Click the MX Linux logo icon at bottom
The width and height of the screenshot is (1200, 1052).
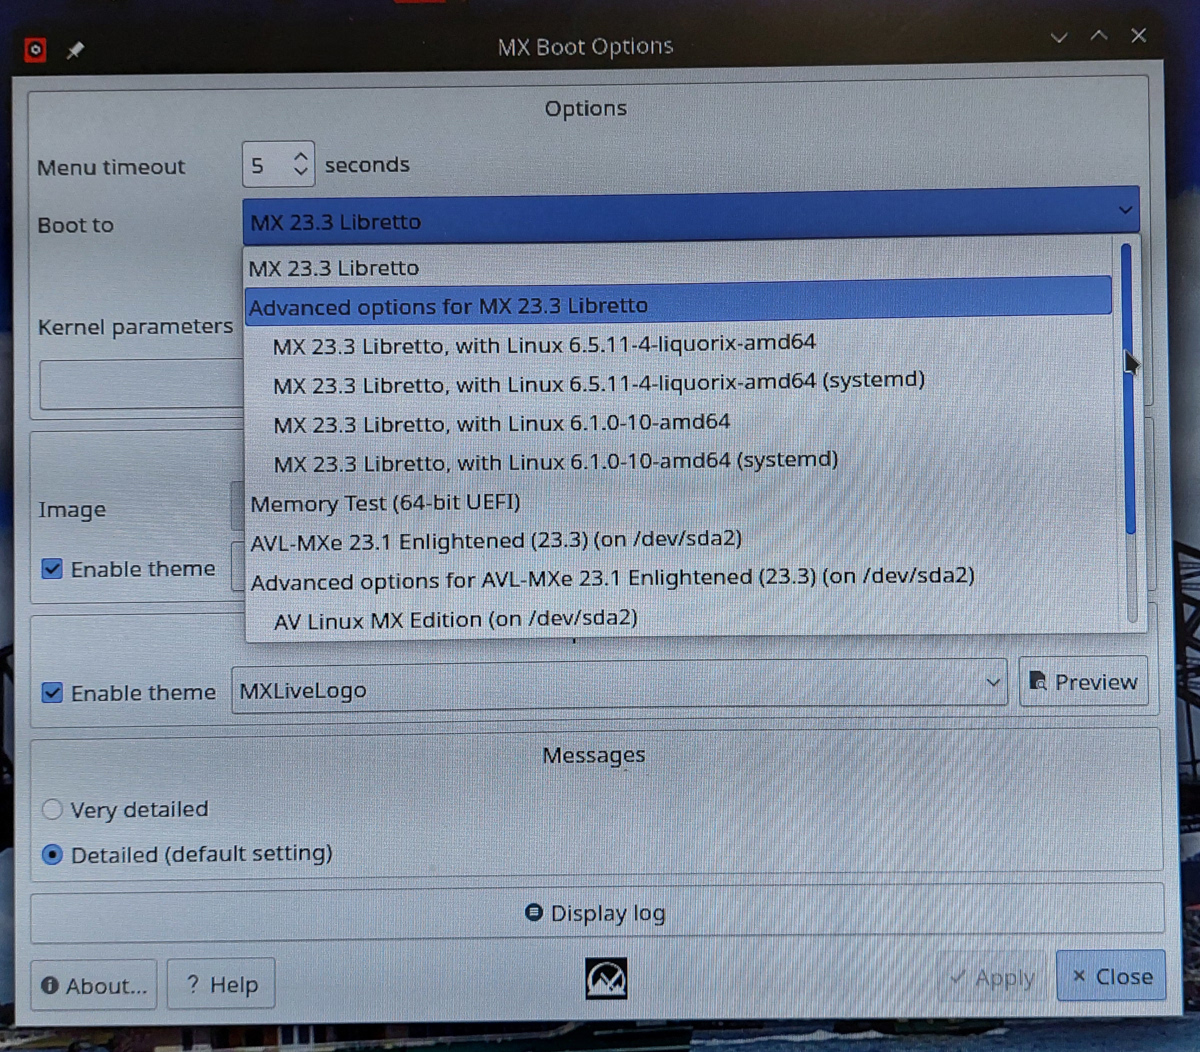tap(606, 978)
